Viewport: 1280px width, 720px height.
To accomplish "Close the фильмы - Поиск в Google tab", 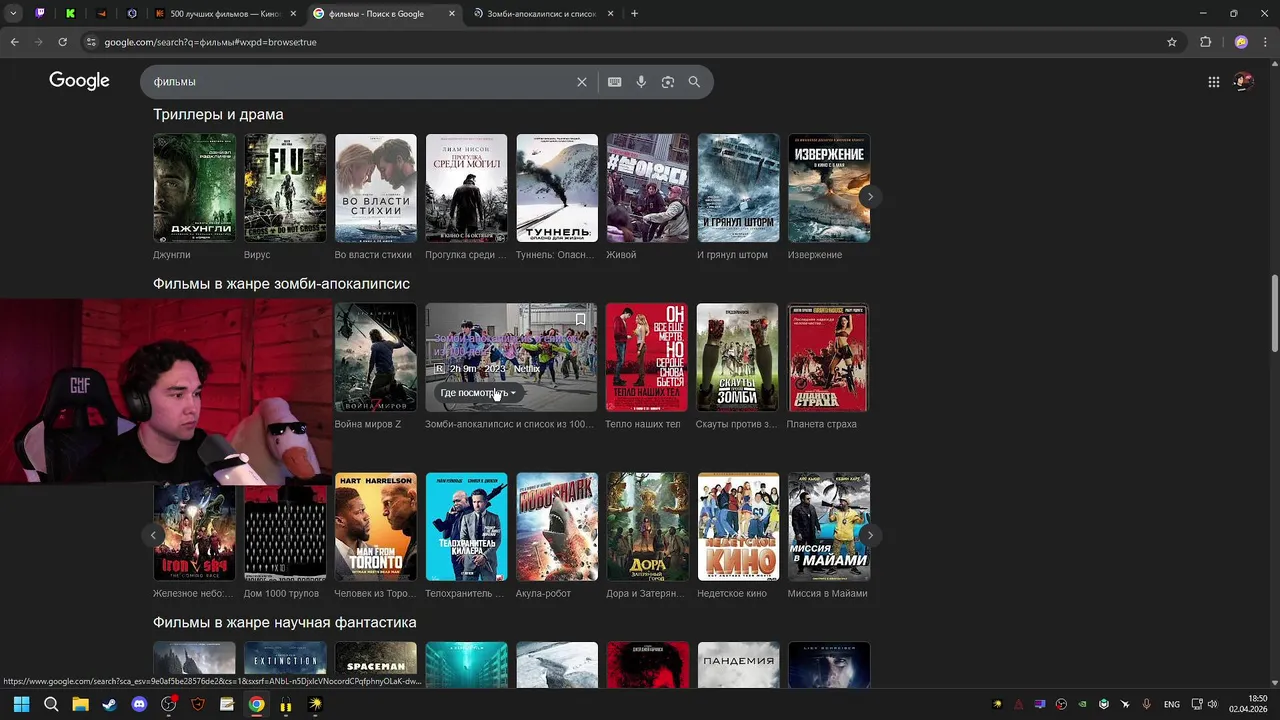I will (x=452, y=14).
